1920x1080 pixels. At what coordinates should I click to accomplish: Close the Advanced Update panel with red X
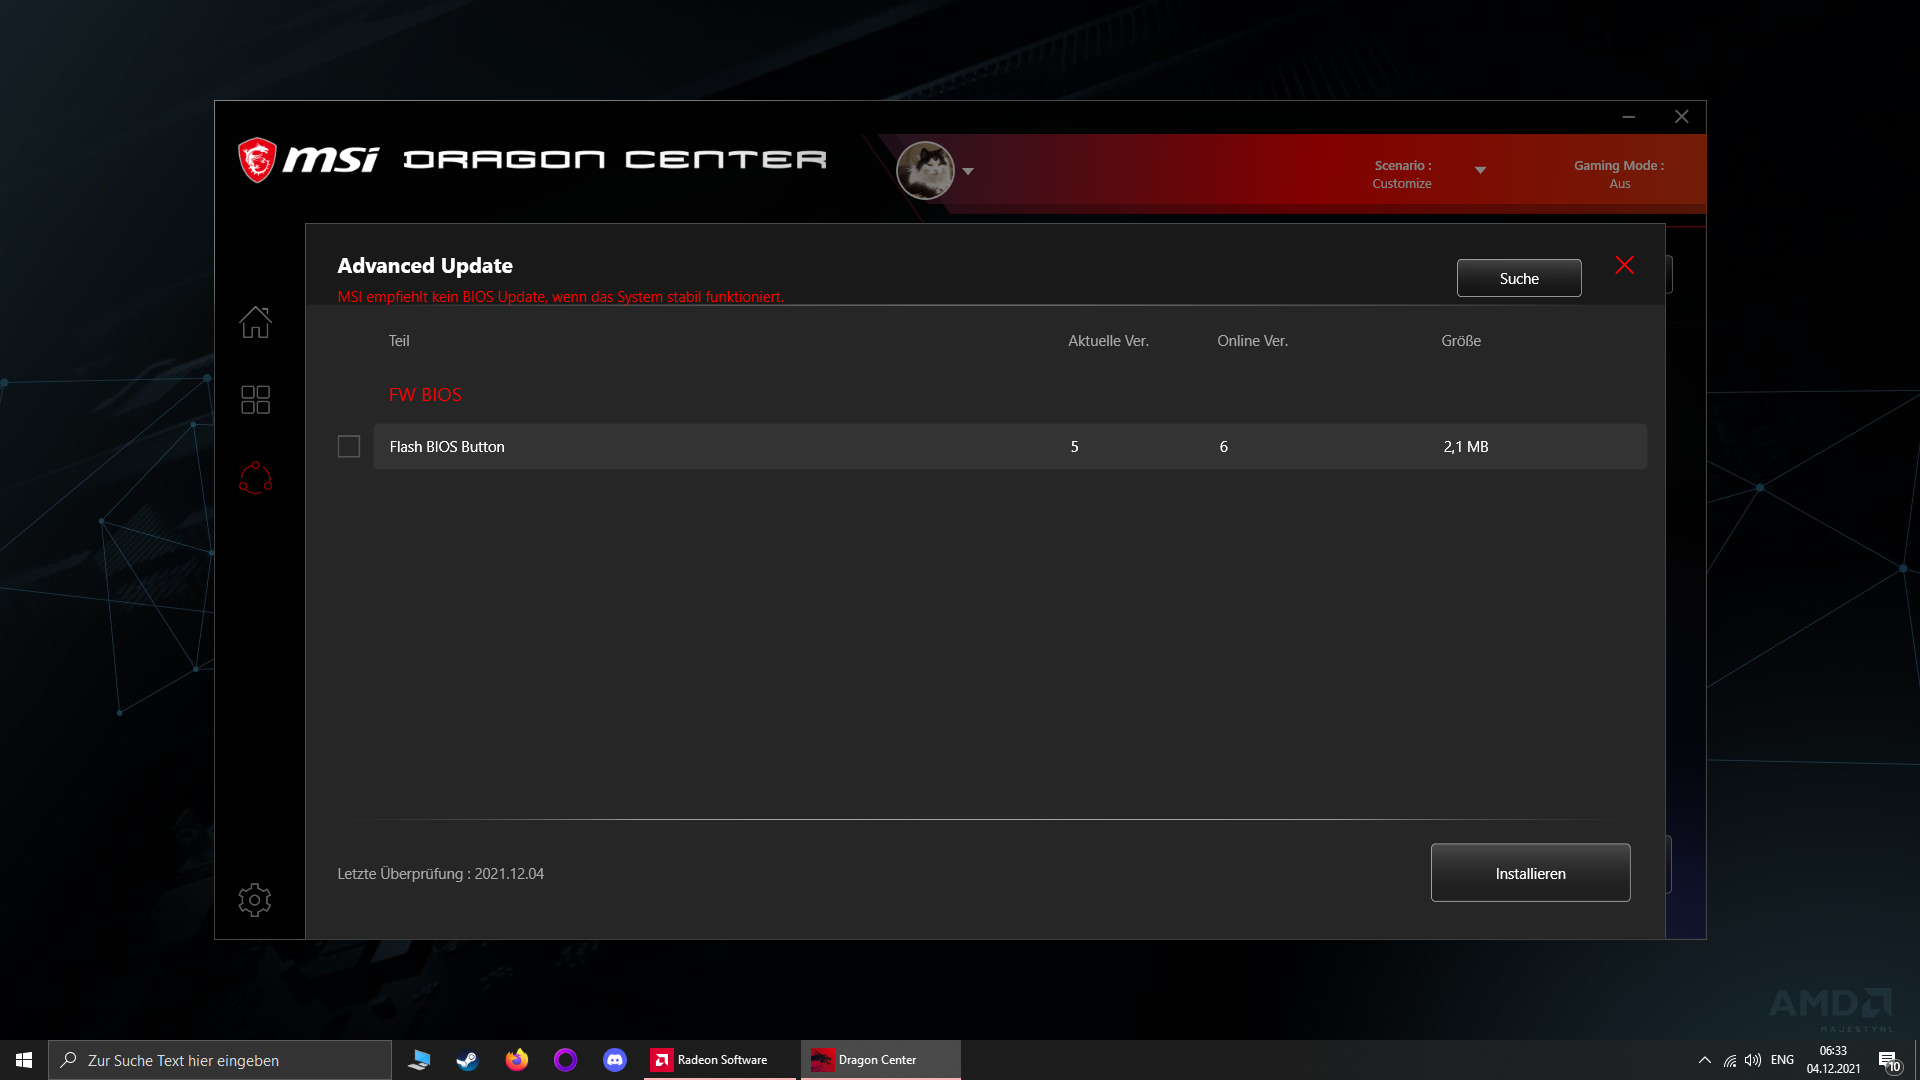click(x=1624, y=265)
